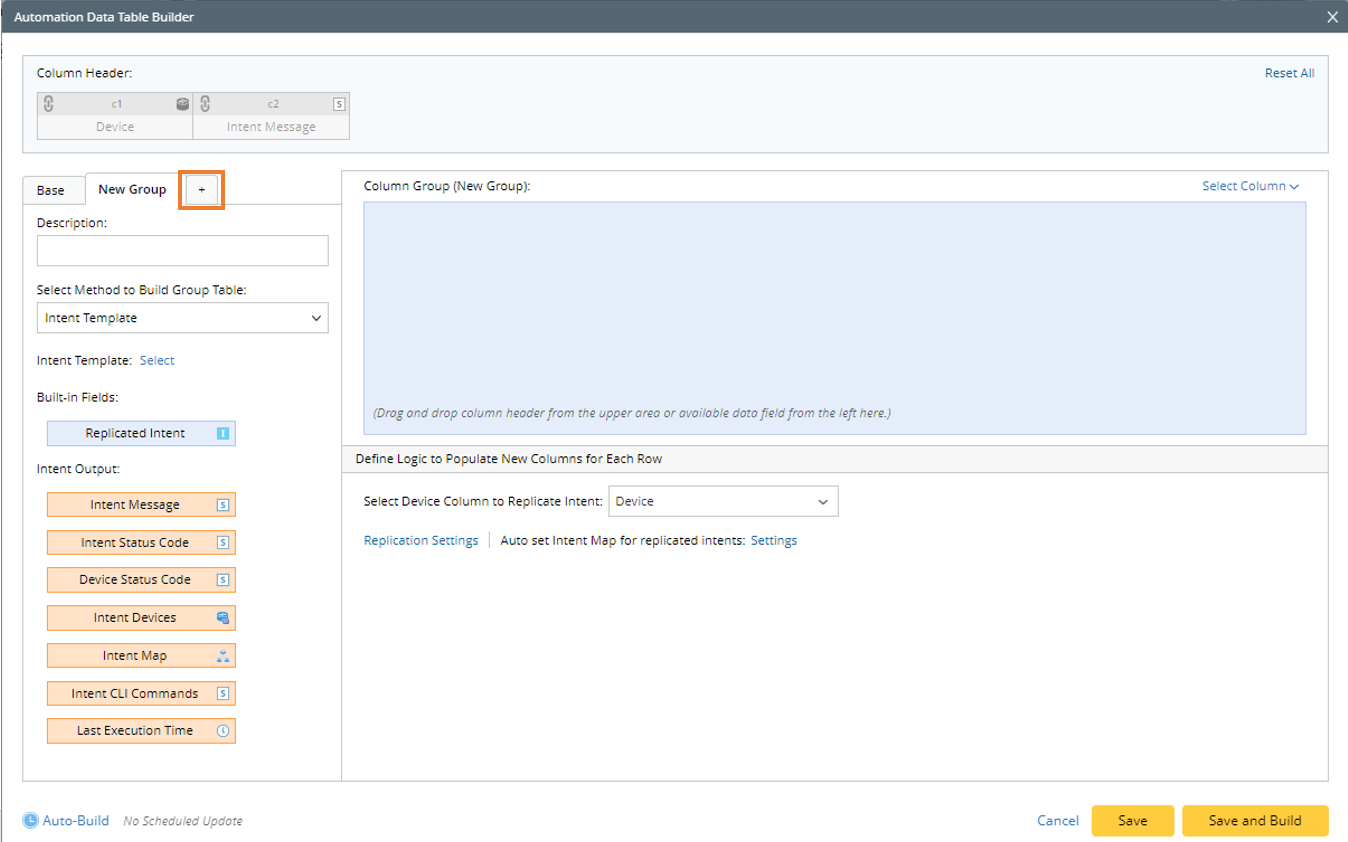Open the Select Device Column dropdown
This screenshot has height=842, width=1348.
click(x=723, y=502)
